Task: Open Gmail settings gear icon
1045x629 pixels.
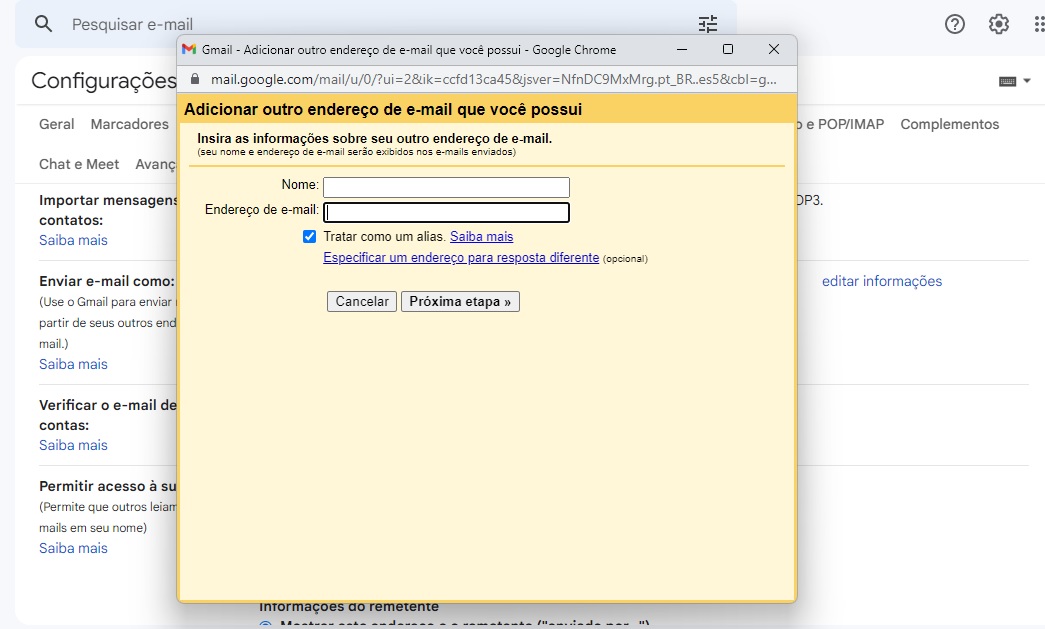Action: pyautogui.click(x=998, y=25)
